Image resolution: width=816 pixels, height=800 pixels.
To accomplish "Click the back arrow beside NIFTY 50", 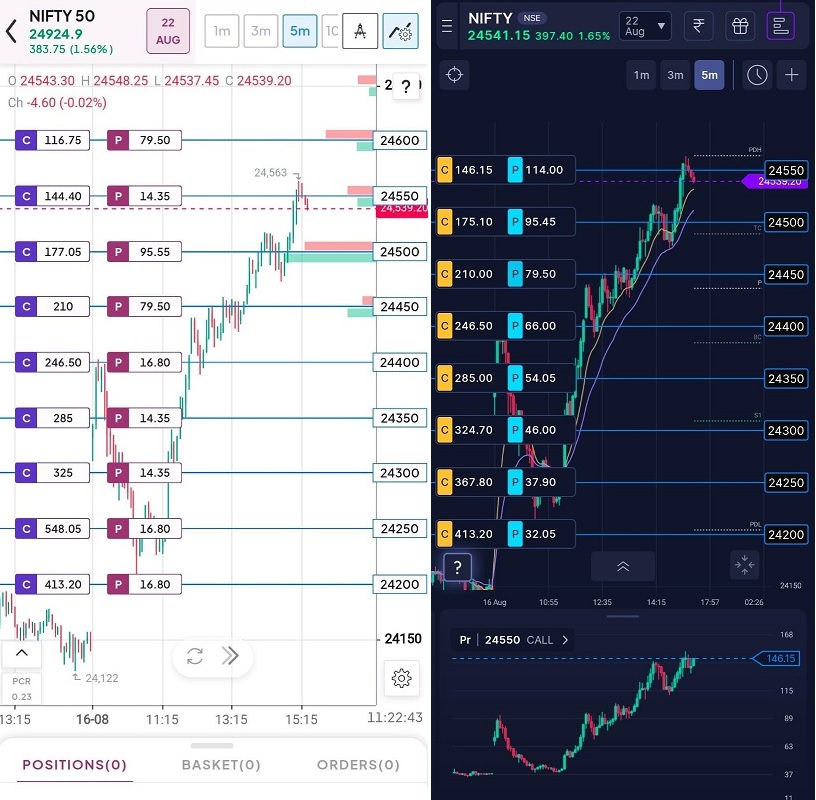I will click(x=12, y=31).
